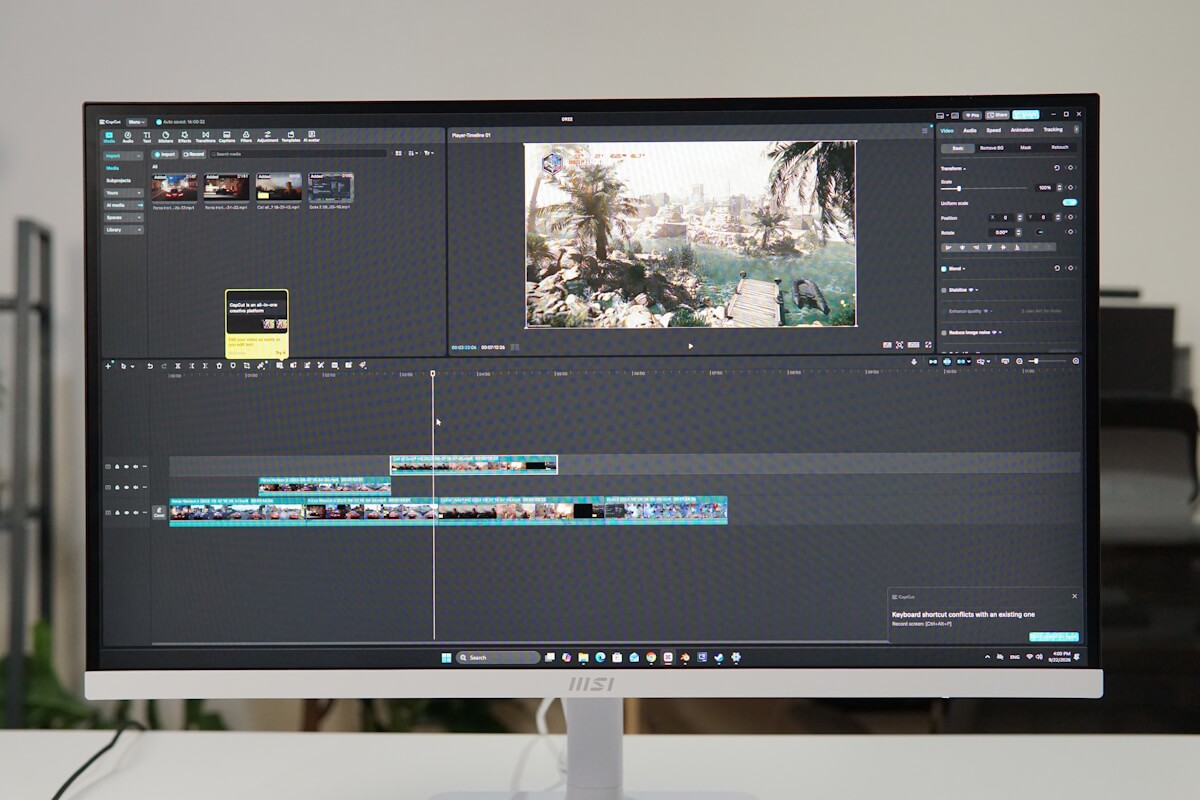Open the Text tool tab
The image size is (1200, 800).
click(x=147, y=135)
